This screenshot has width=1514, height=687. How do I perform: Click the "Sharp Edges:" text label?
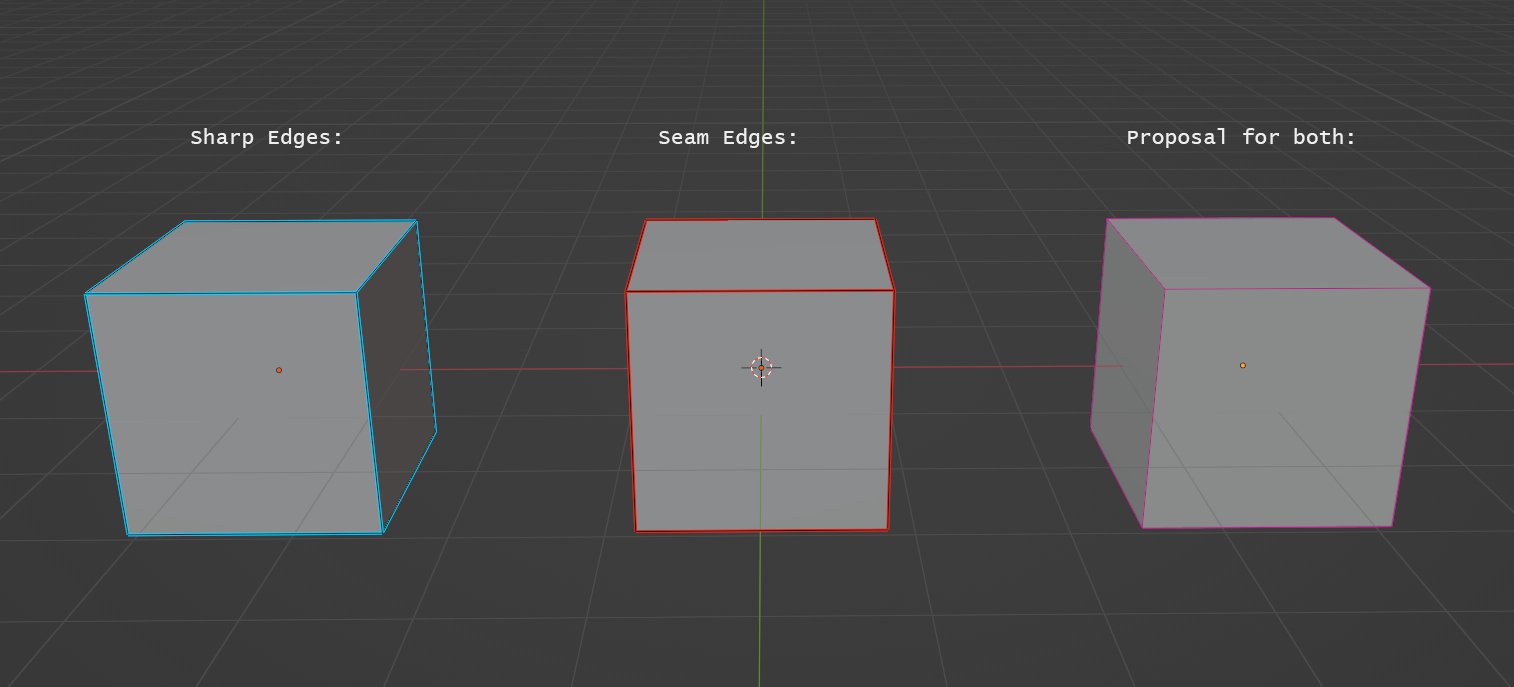click(267, 138)
